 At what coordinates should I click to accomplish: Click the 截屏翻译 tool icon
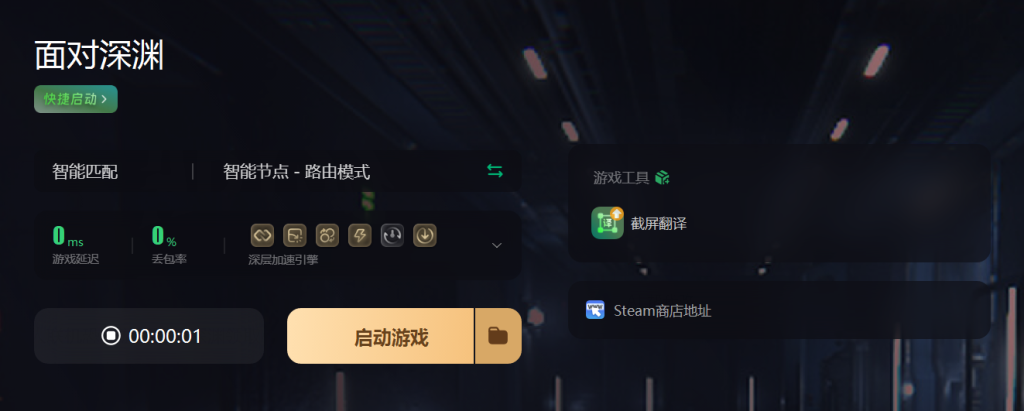(x=607, y=223)
